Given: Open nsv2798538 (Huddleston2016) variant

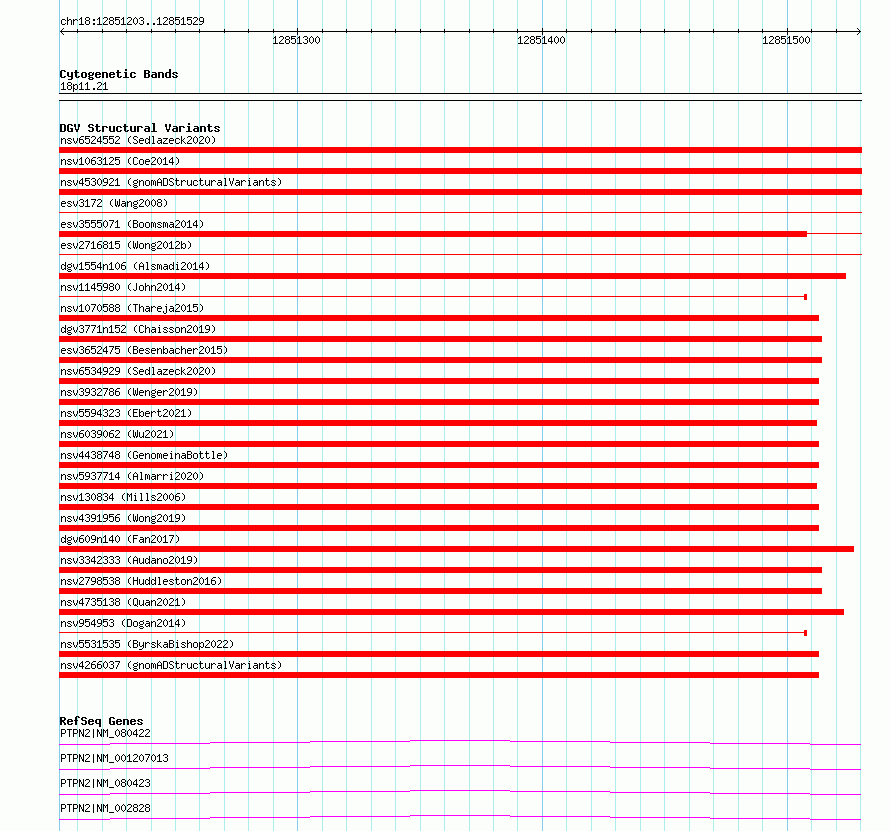Looking at the screenshot, I should [x=141, y=581].
